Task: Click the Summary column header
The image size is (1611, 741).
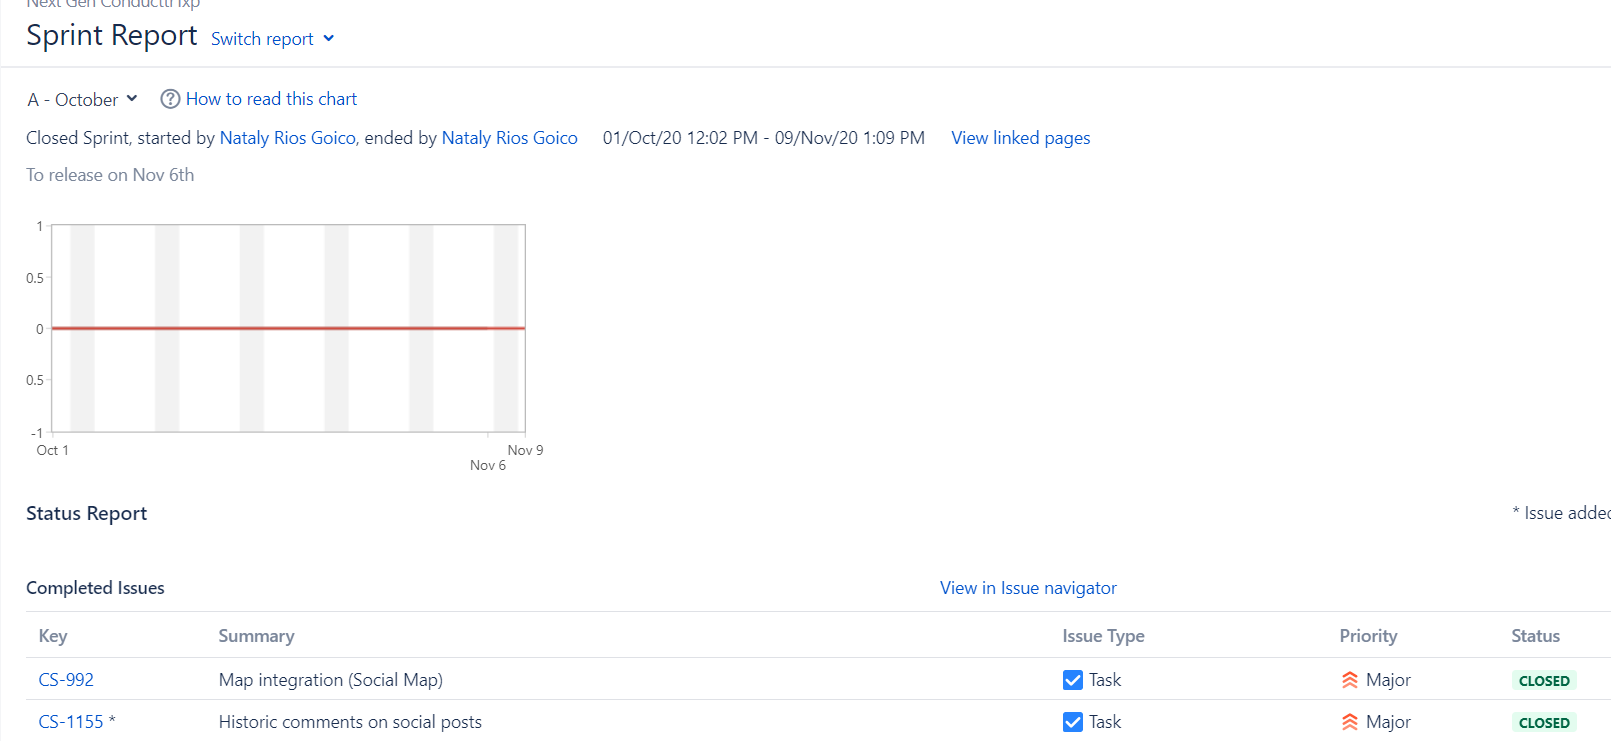Action: pyautogui.click(x=257, y=636)
